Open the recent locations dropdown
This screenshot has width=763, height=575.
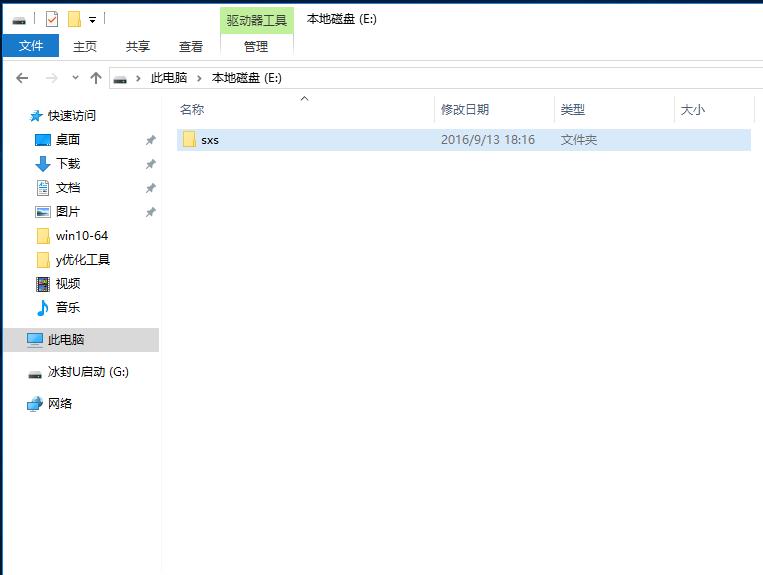click(x=75, y=77)
